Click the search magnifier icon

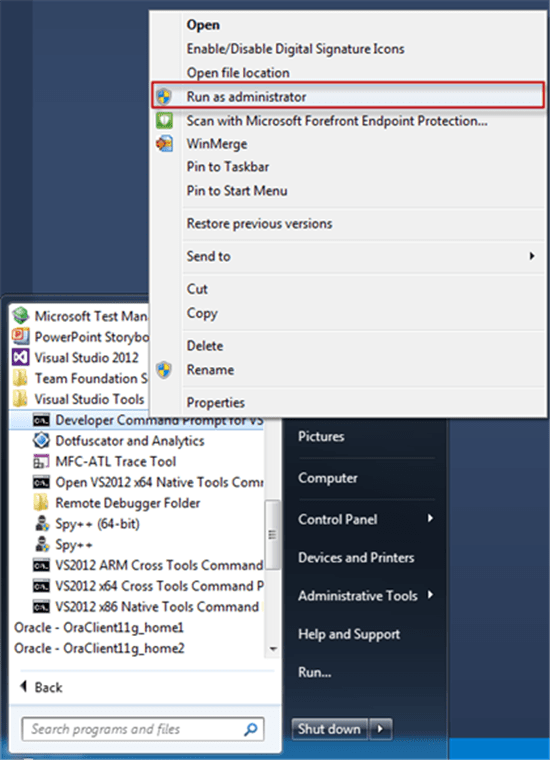point(251,729)
